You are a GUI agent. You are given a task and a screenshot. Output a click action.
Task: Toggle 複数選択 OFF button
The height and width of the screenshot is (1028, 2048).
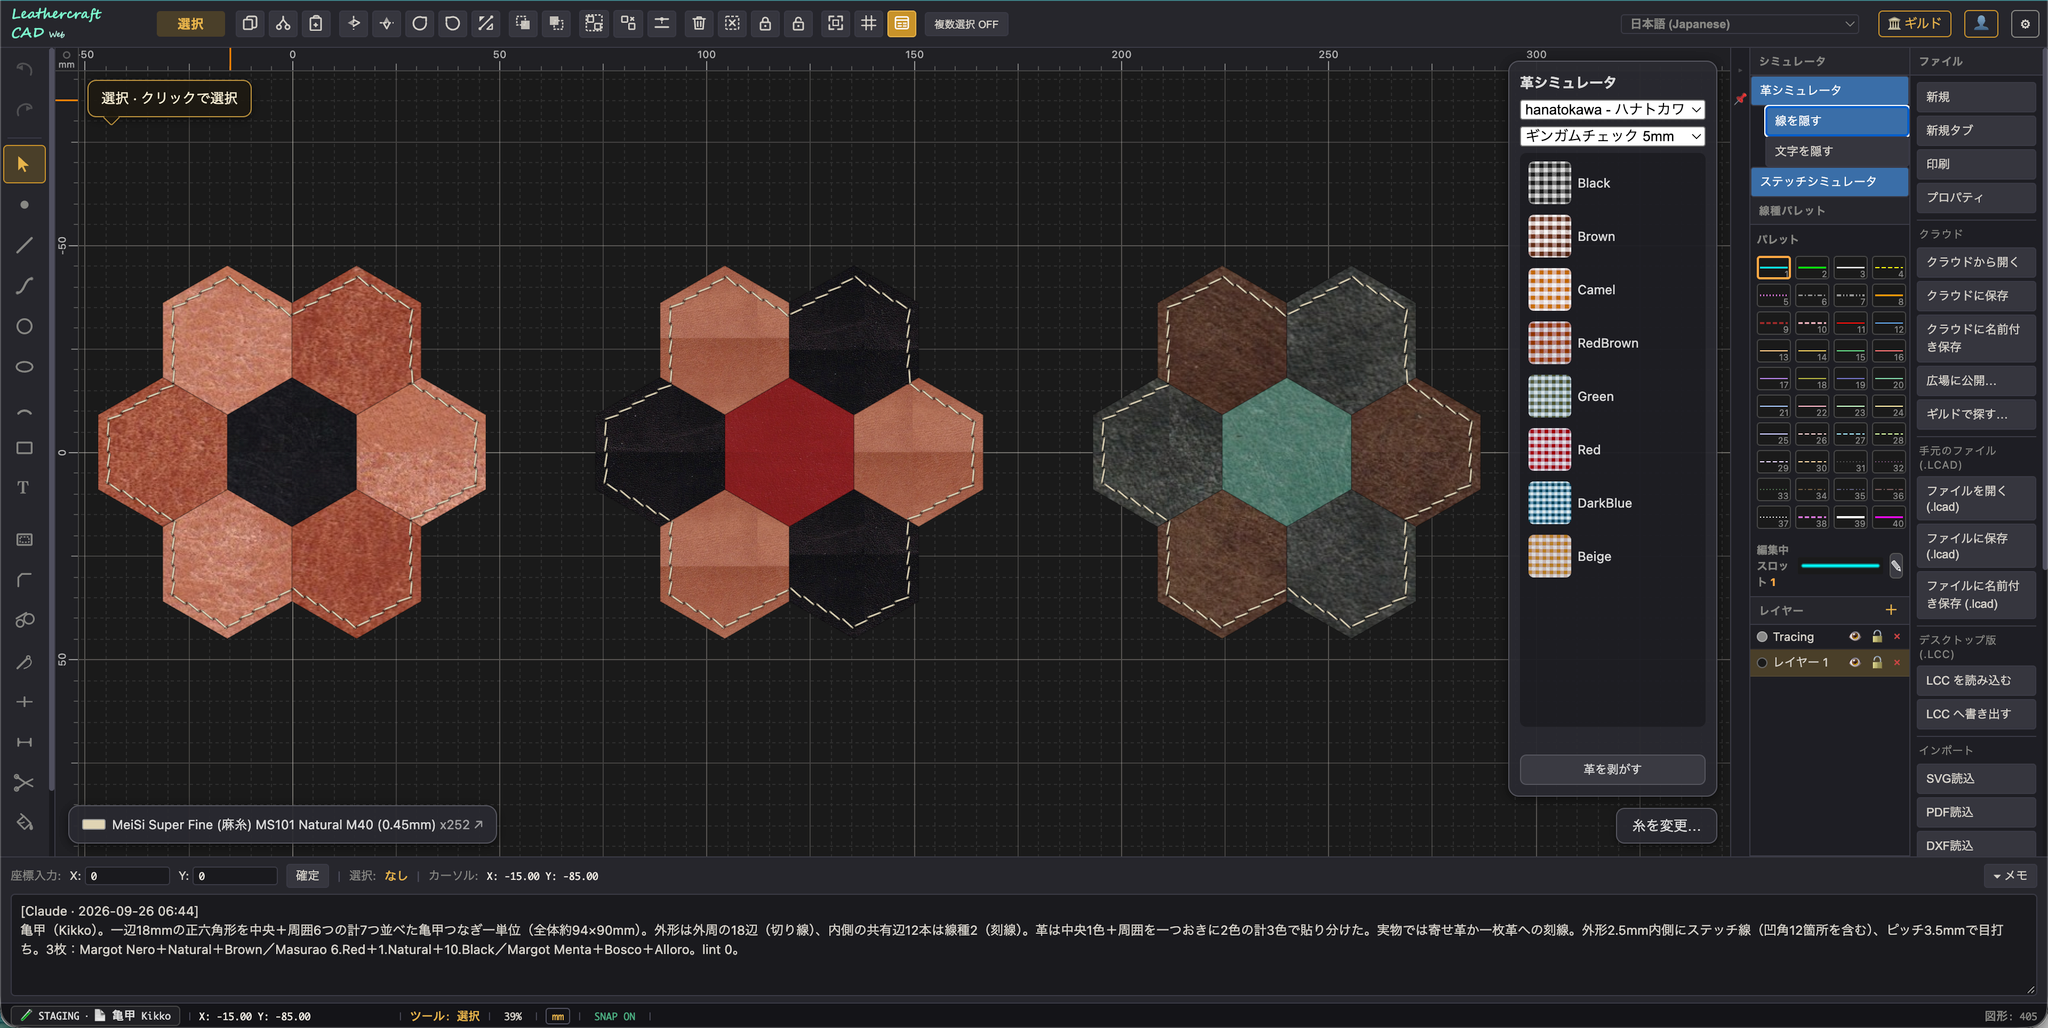[x=966, y=24]
